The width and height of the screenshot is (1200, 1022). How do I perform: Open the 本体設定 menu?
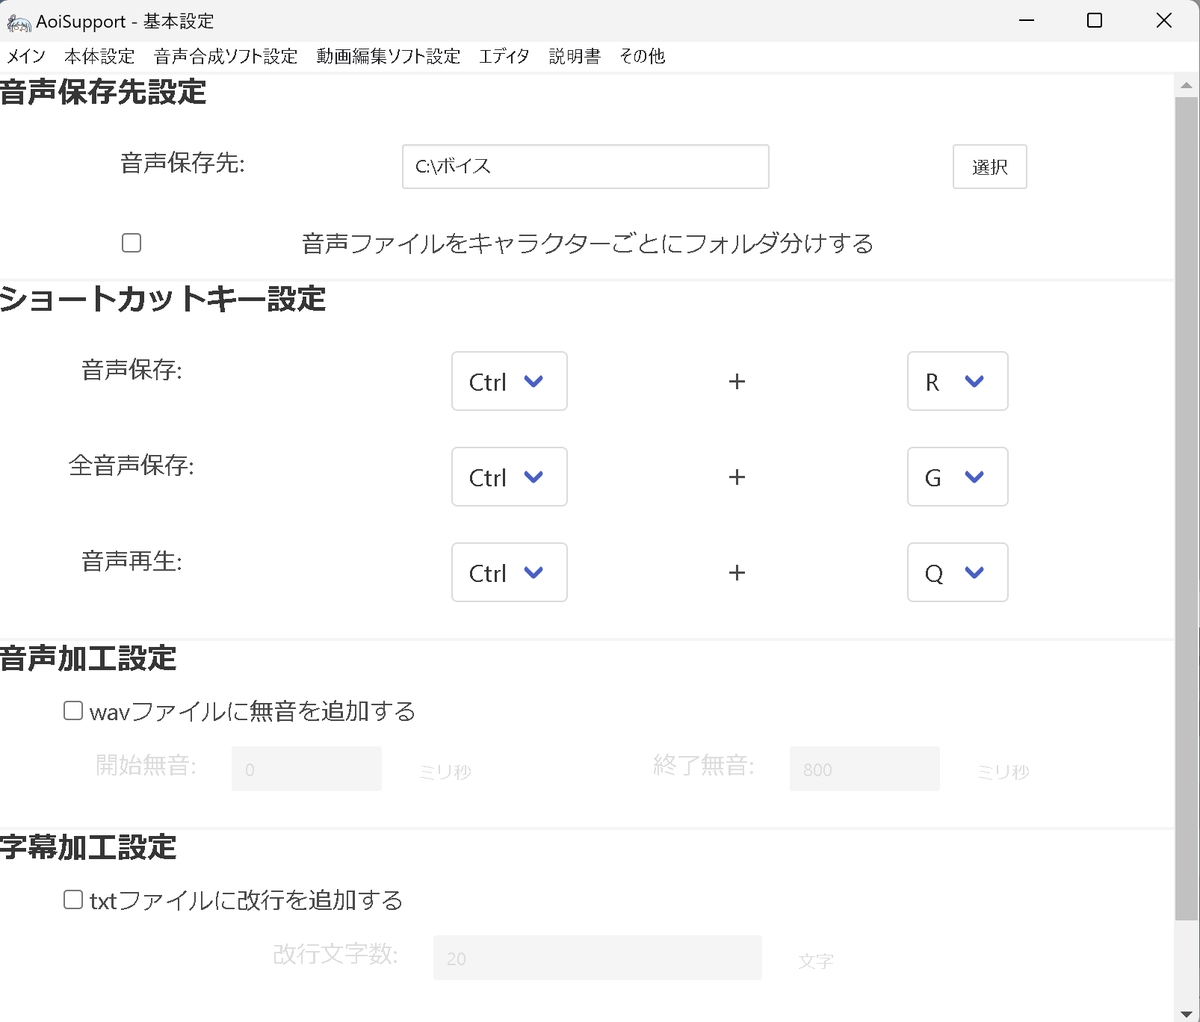tap(100, 56)
